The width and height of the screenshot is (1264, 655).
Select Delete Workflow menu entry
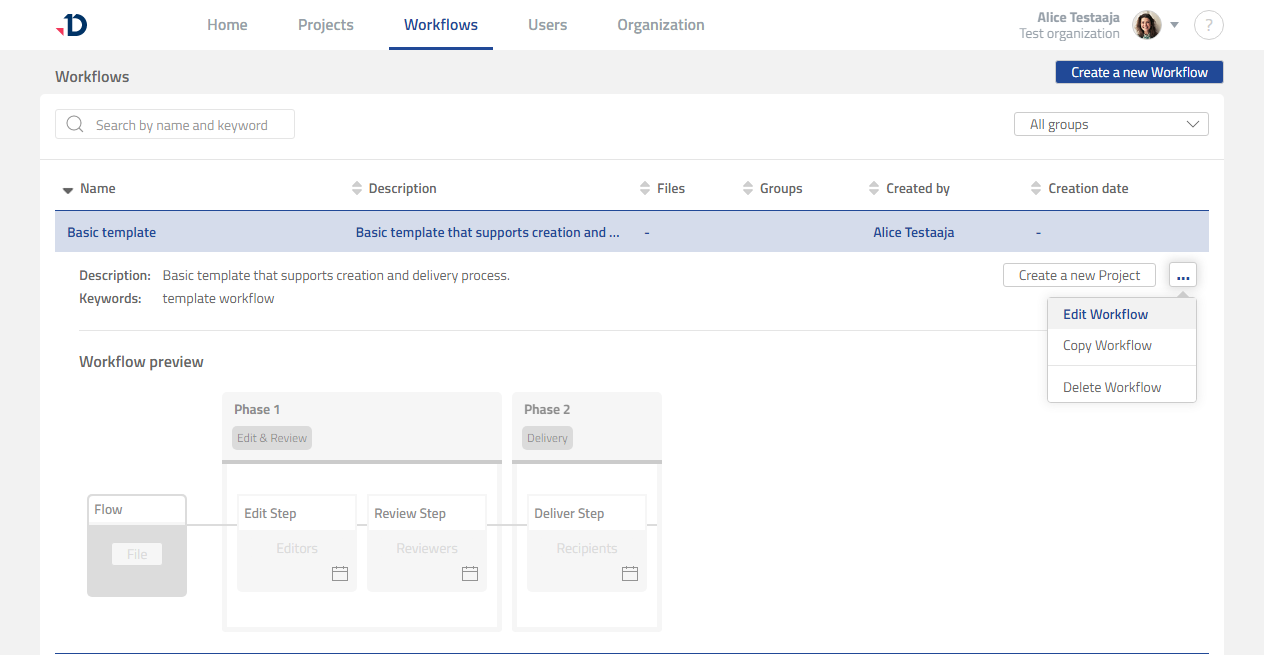click(x=1111, y=387)
